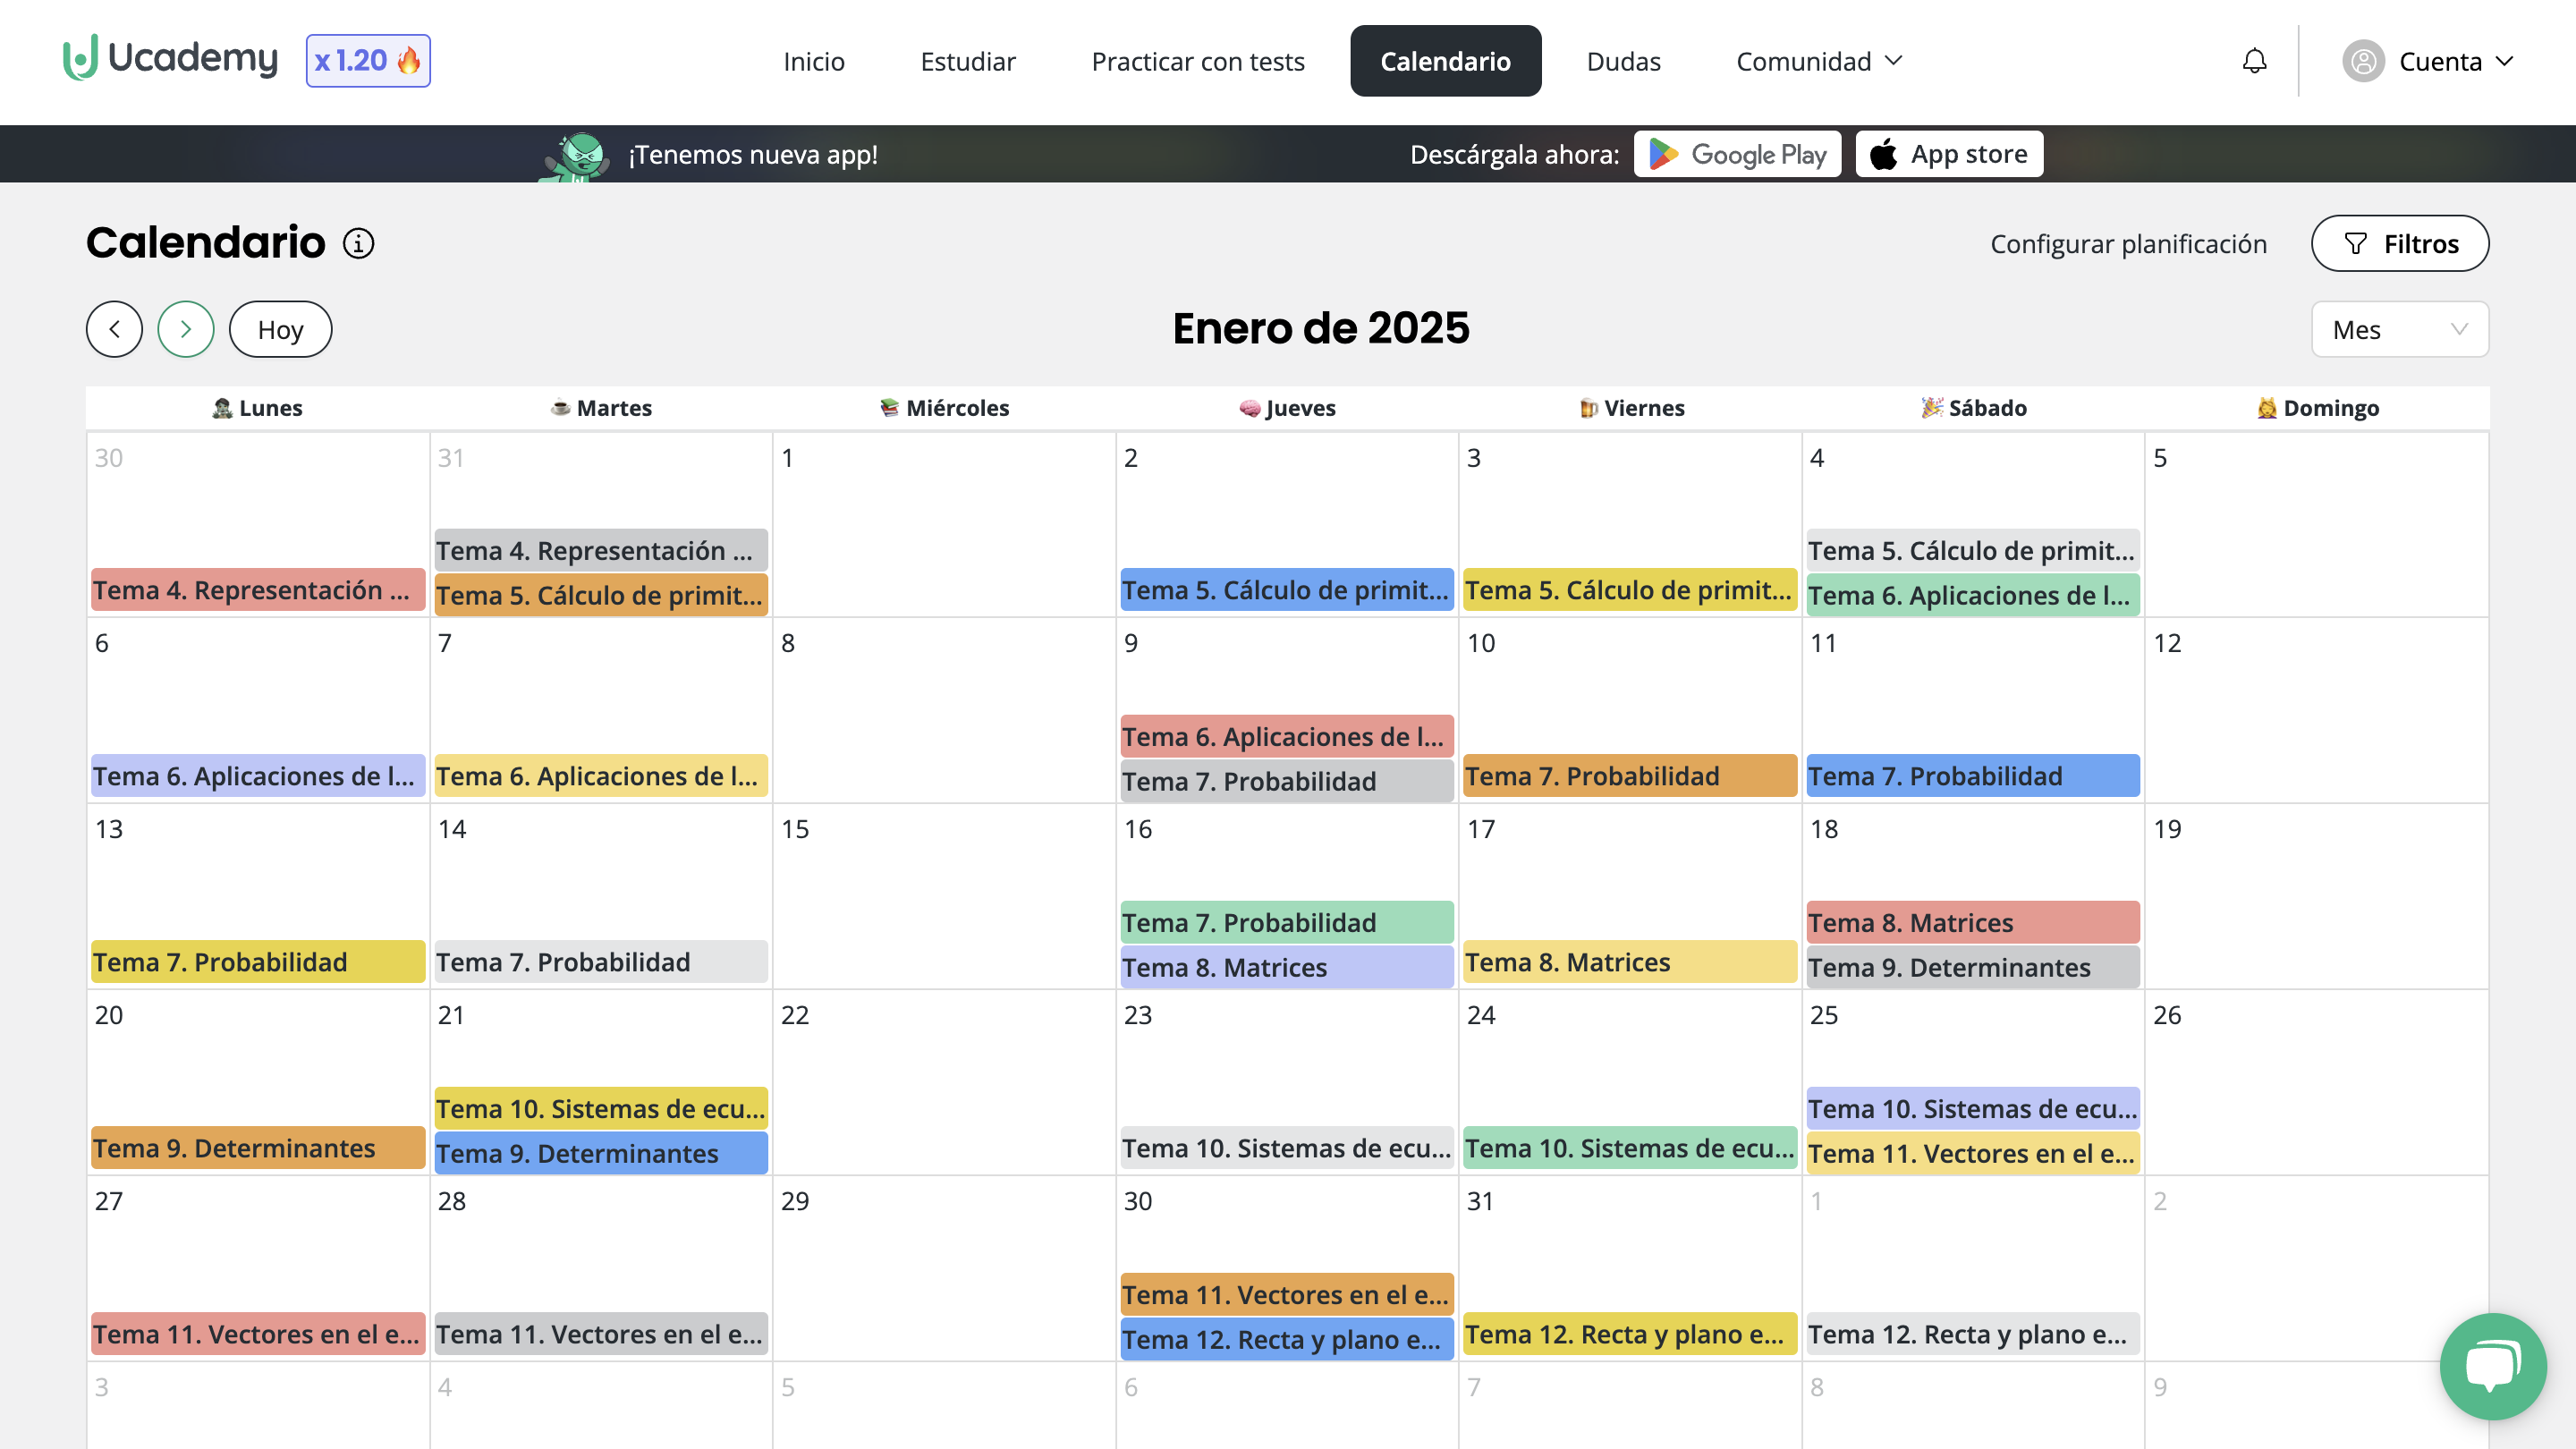Open the chat widget bubble
The image size is (2576, 1449).
[2491, 1366]
